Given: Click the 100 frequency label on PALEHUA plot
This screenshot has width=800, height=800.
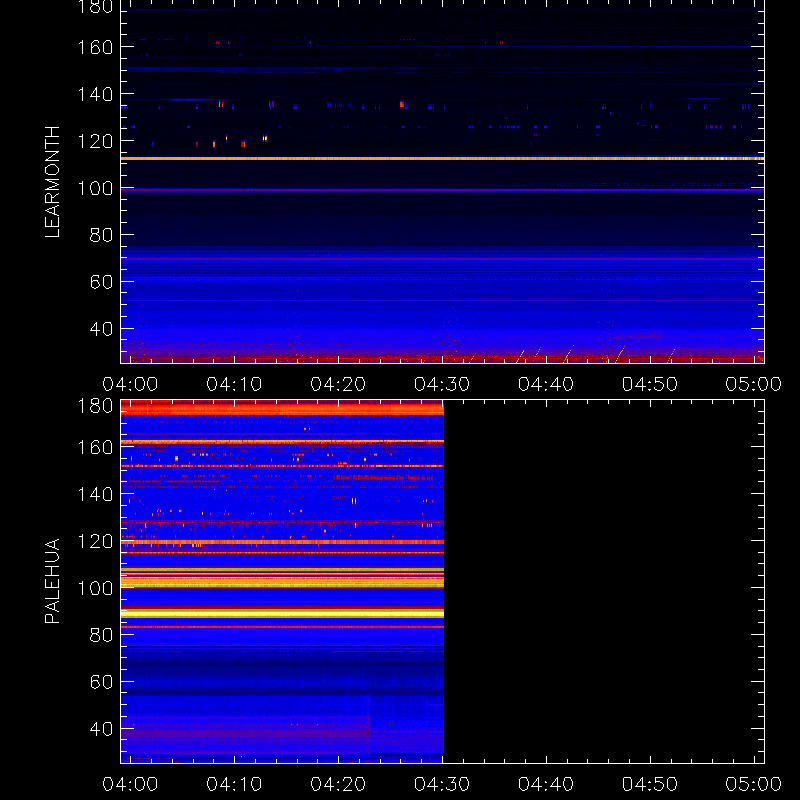Looking at the screenshot, I should [x=95, y=588].
